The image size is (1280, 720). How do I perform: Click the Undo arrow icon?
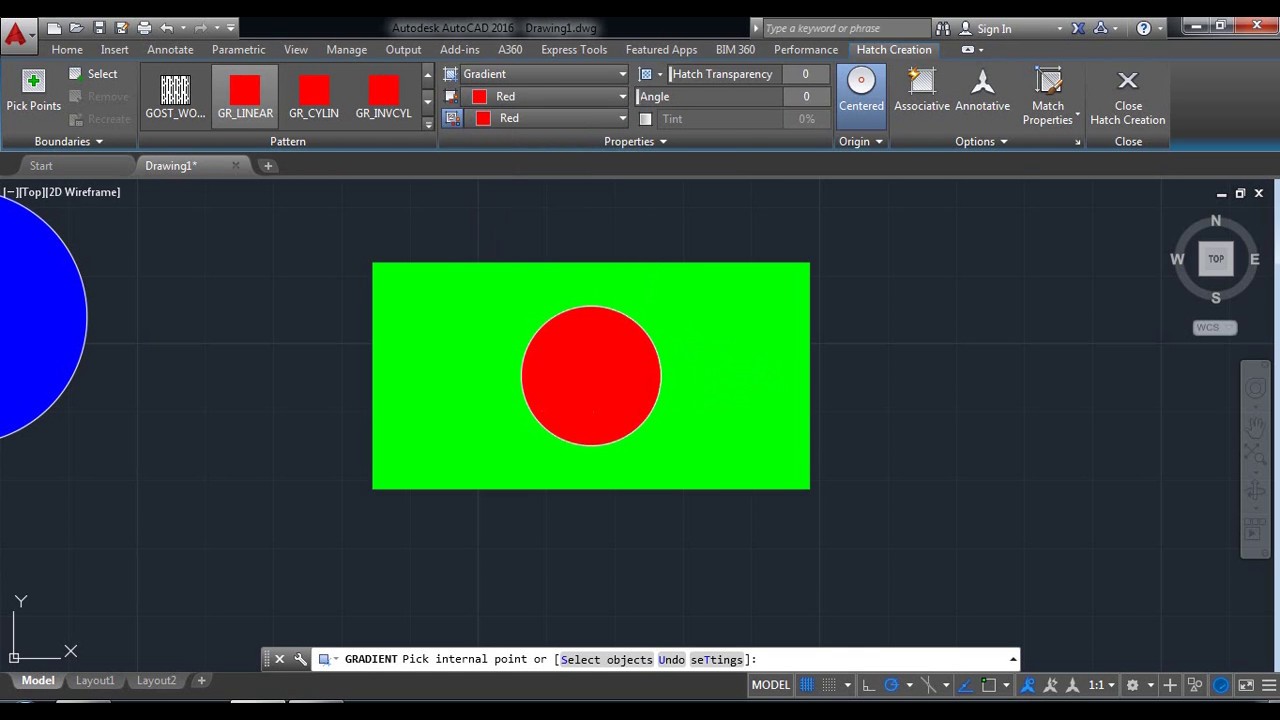coord(167,28)
